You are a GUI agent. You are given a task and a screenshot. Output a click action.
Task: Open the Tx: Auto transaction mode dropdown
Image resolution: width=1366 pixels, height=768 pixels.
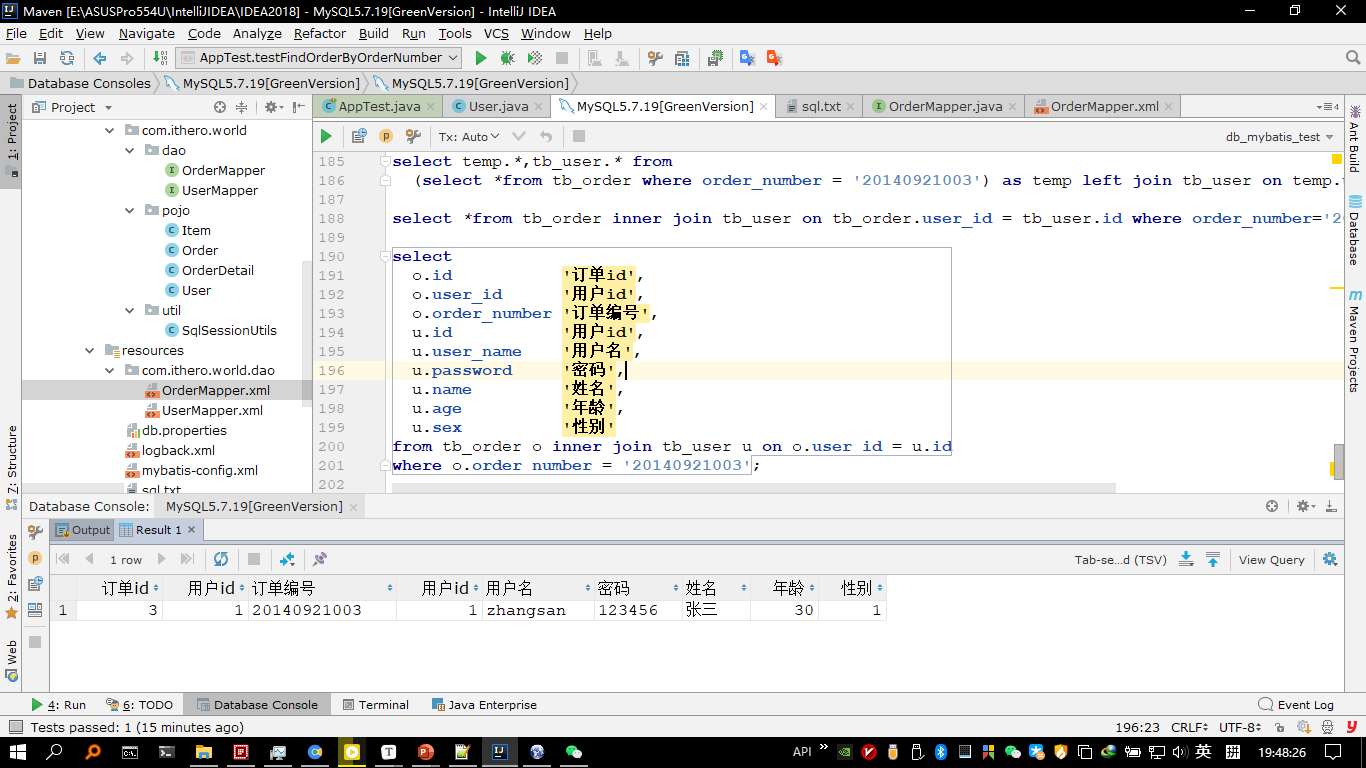coord(469,136)
